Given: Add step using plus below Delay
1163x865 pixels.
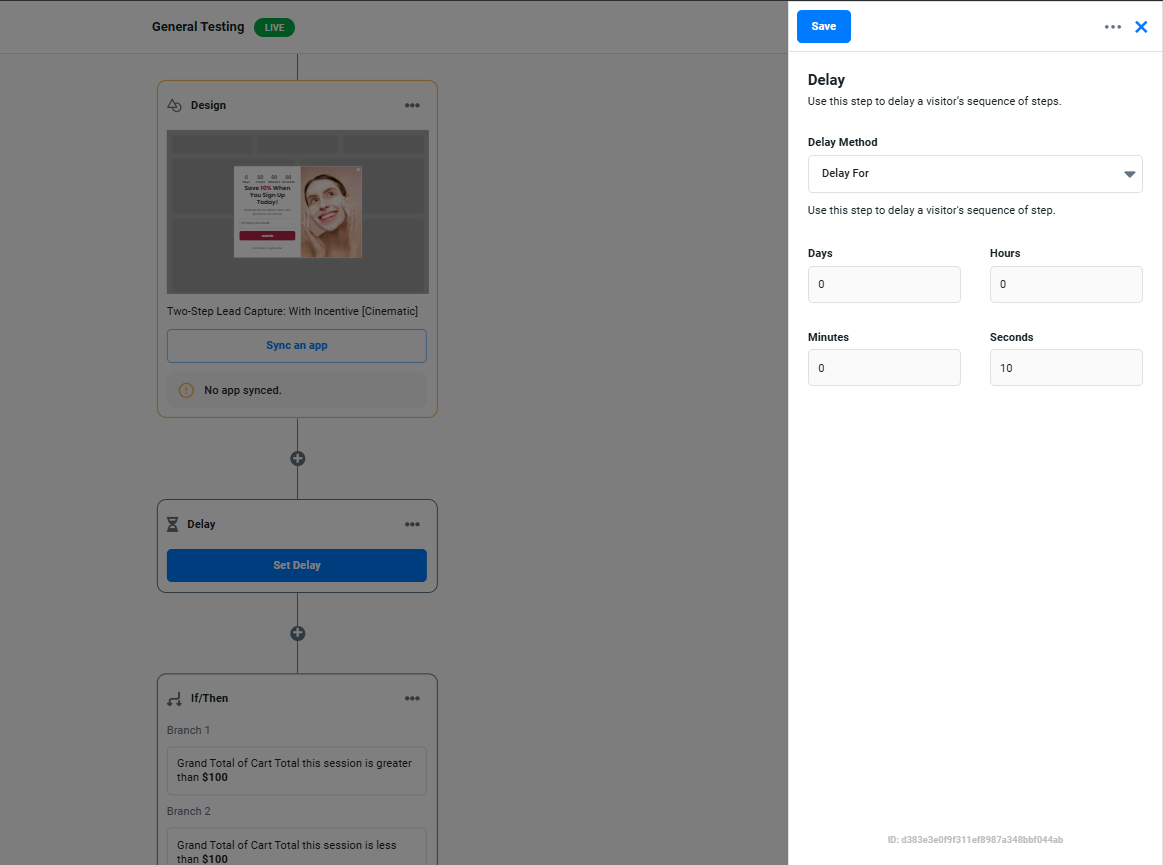Looking at the screenshot, I should point(297,633).
